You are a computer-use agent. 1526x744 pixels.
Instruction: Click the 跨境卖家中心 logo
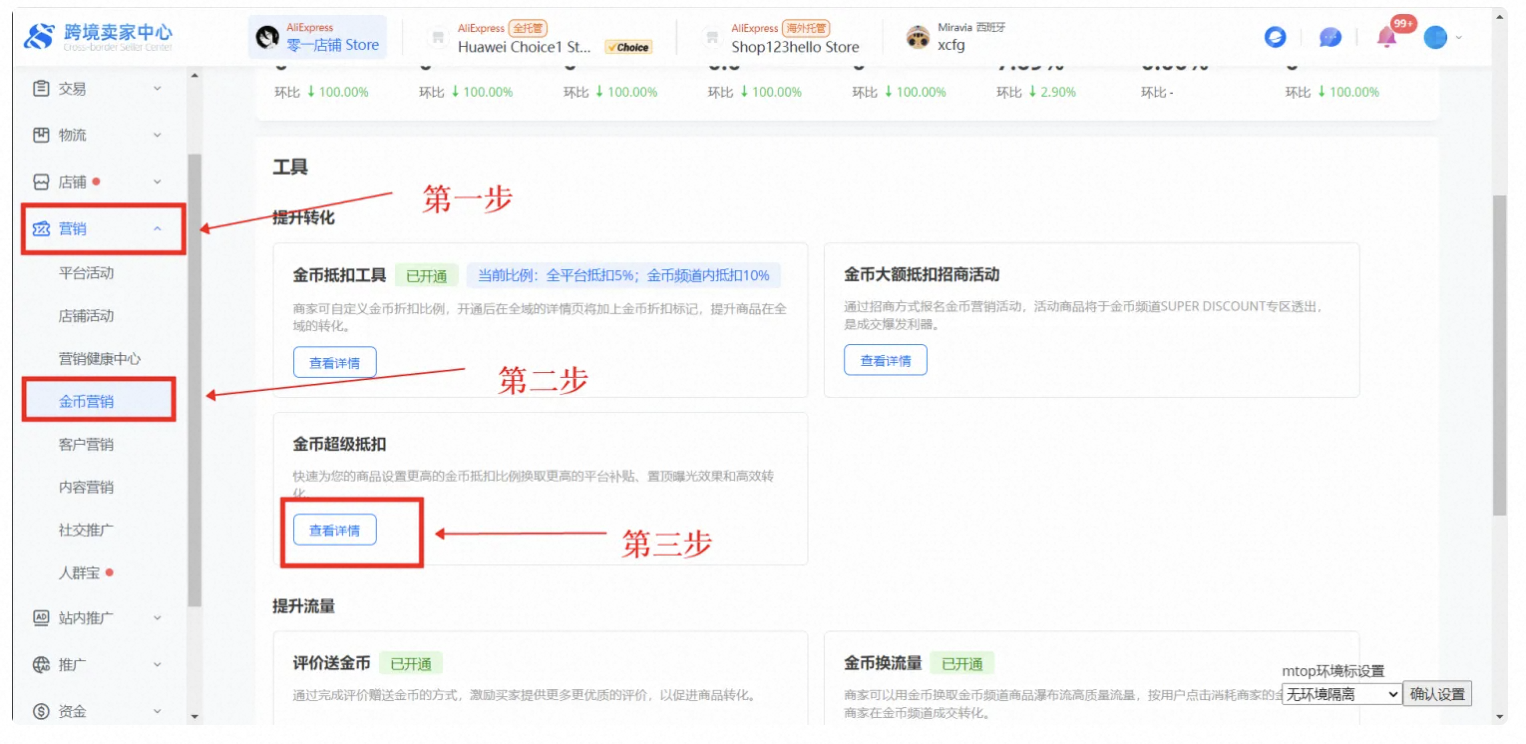pyautogui.click(x=98, y=38)
